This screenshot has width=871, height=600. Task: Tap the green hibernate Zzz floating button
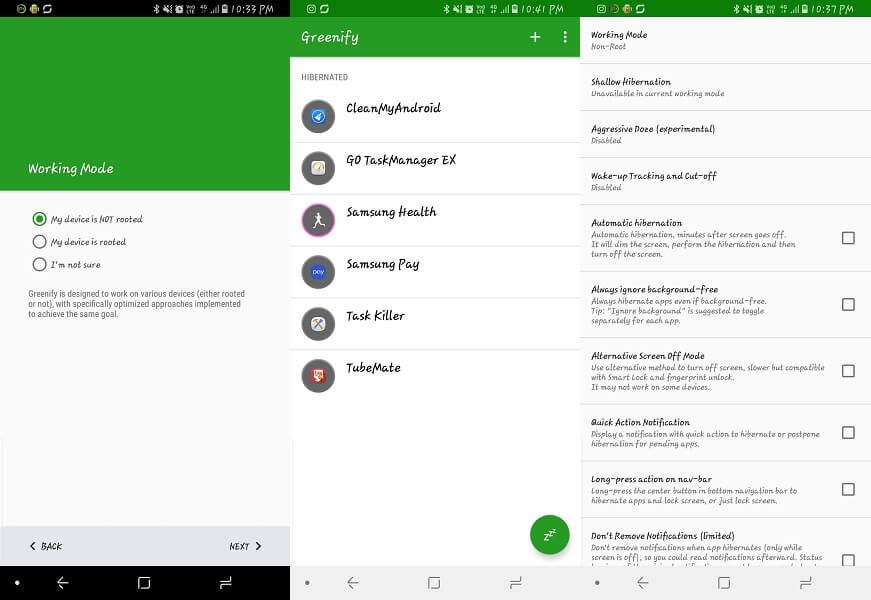549,535
